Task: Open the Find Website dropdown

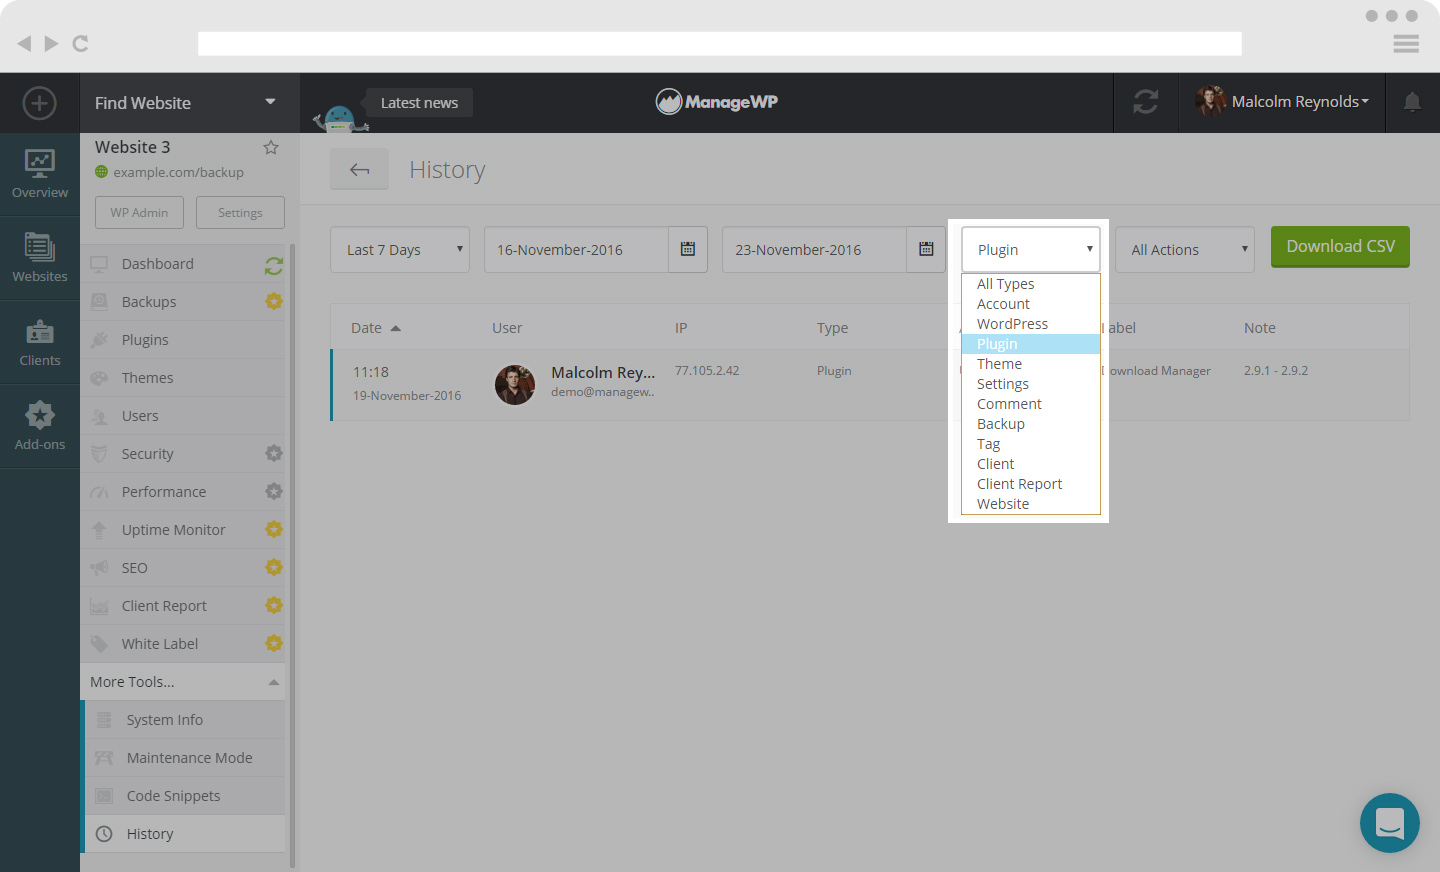Action: [x=190, y=103]
